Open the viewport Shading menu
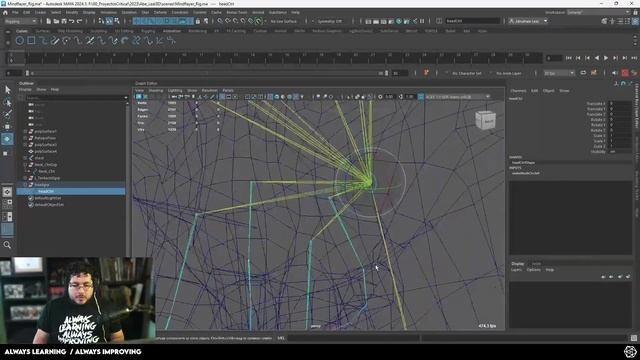Screen dimensions: 640x360 click(x=156, y=91)
